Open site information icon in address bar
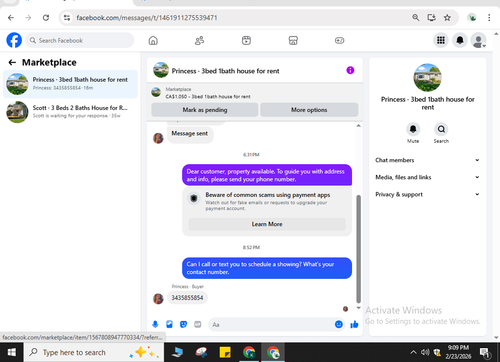Image resolution: width=500 pixels, height=362 pixels. coord(67,18)
